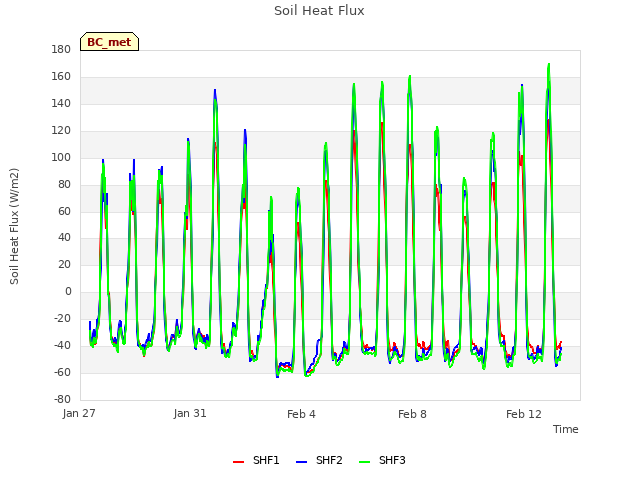This screenshot has width=640, height=480.
Task: Click the Feb 8 x-axis tick label
Action: coord(412,414)
